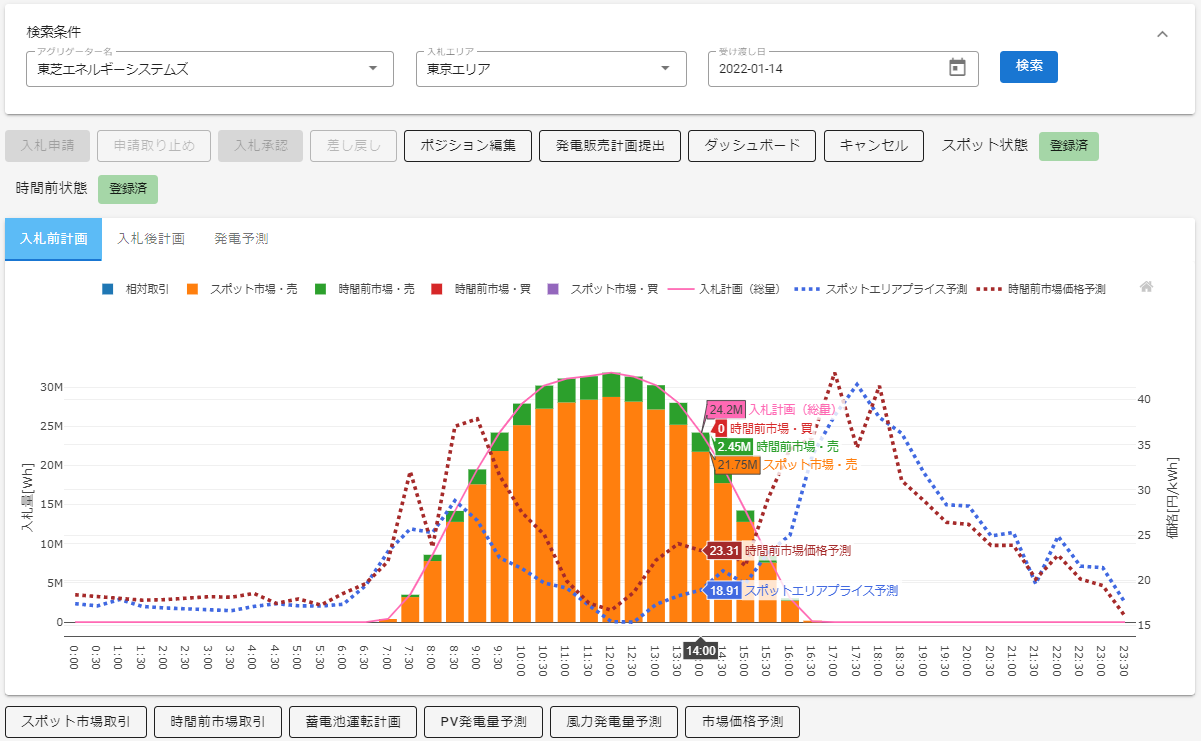This screenshot has height=741, width=1201.
Task: Click the home icon to reset chart zoom
Action: tap(1146, 287)
